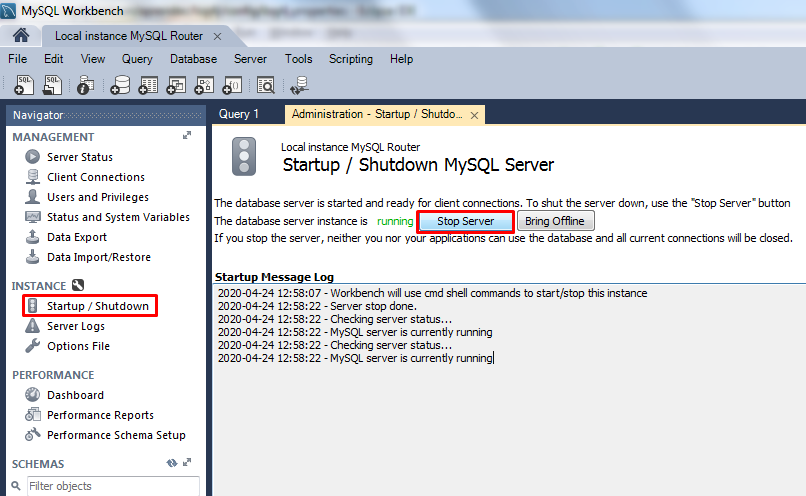Create new table toolbar icon
The image size is (806, 496).
tap(148, 85)
